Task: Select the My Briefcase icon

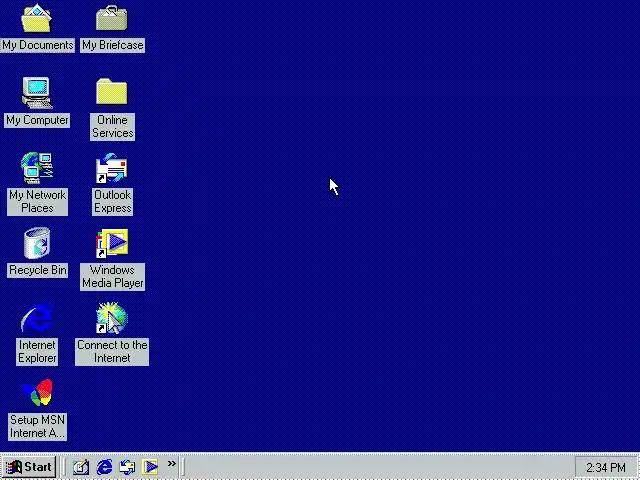Action: [112, 18]
